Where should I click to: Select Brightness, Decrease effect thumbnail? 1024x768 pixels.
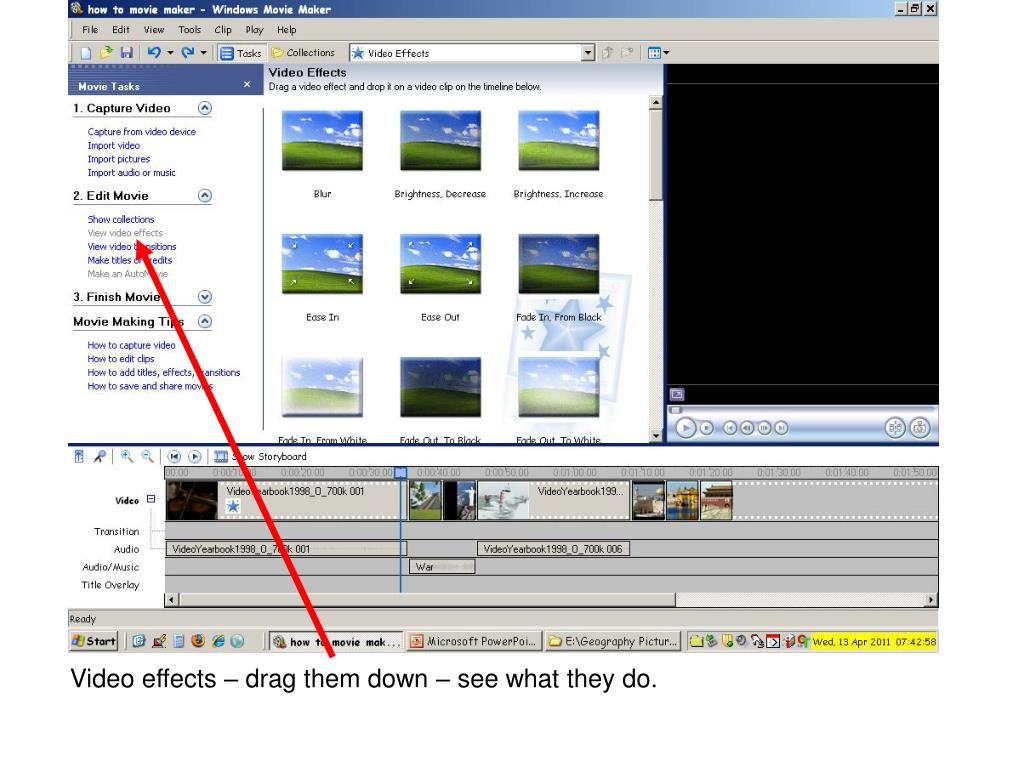tap(440, 140)
